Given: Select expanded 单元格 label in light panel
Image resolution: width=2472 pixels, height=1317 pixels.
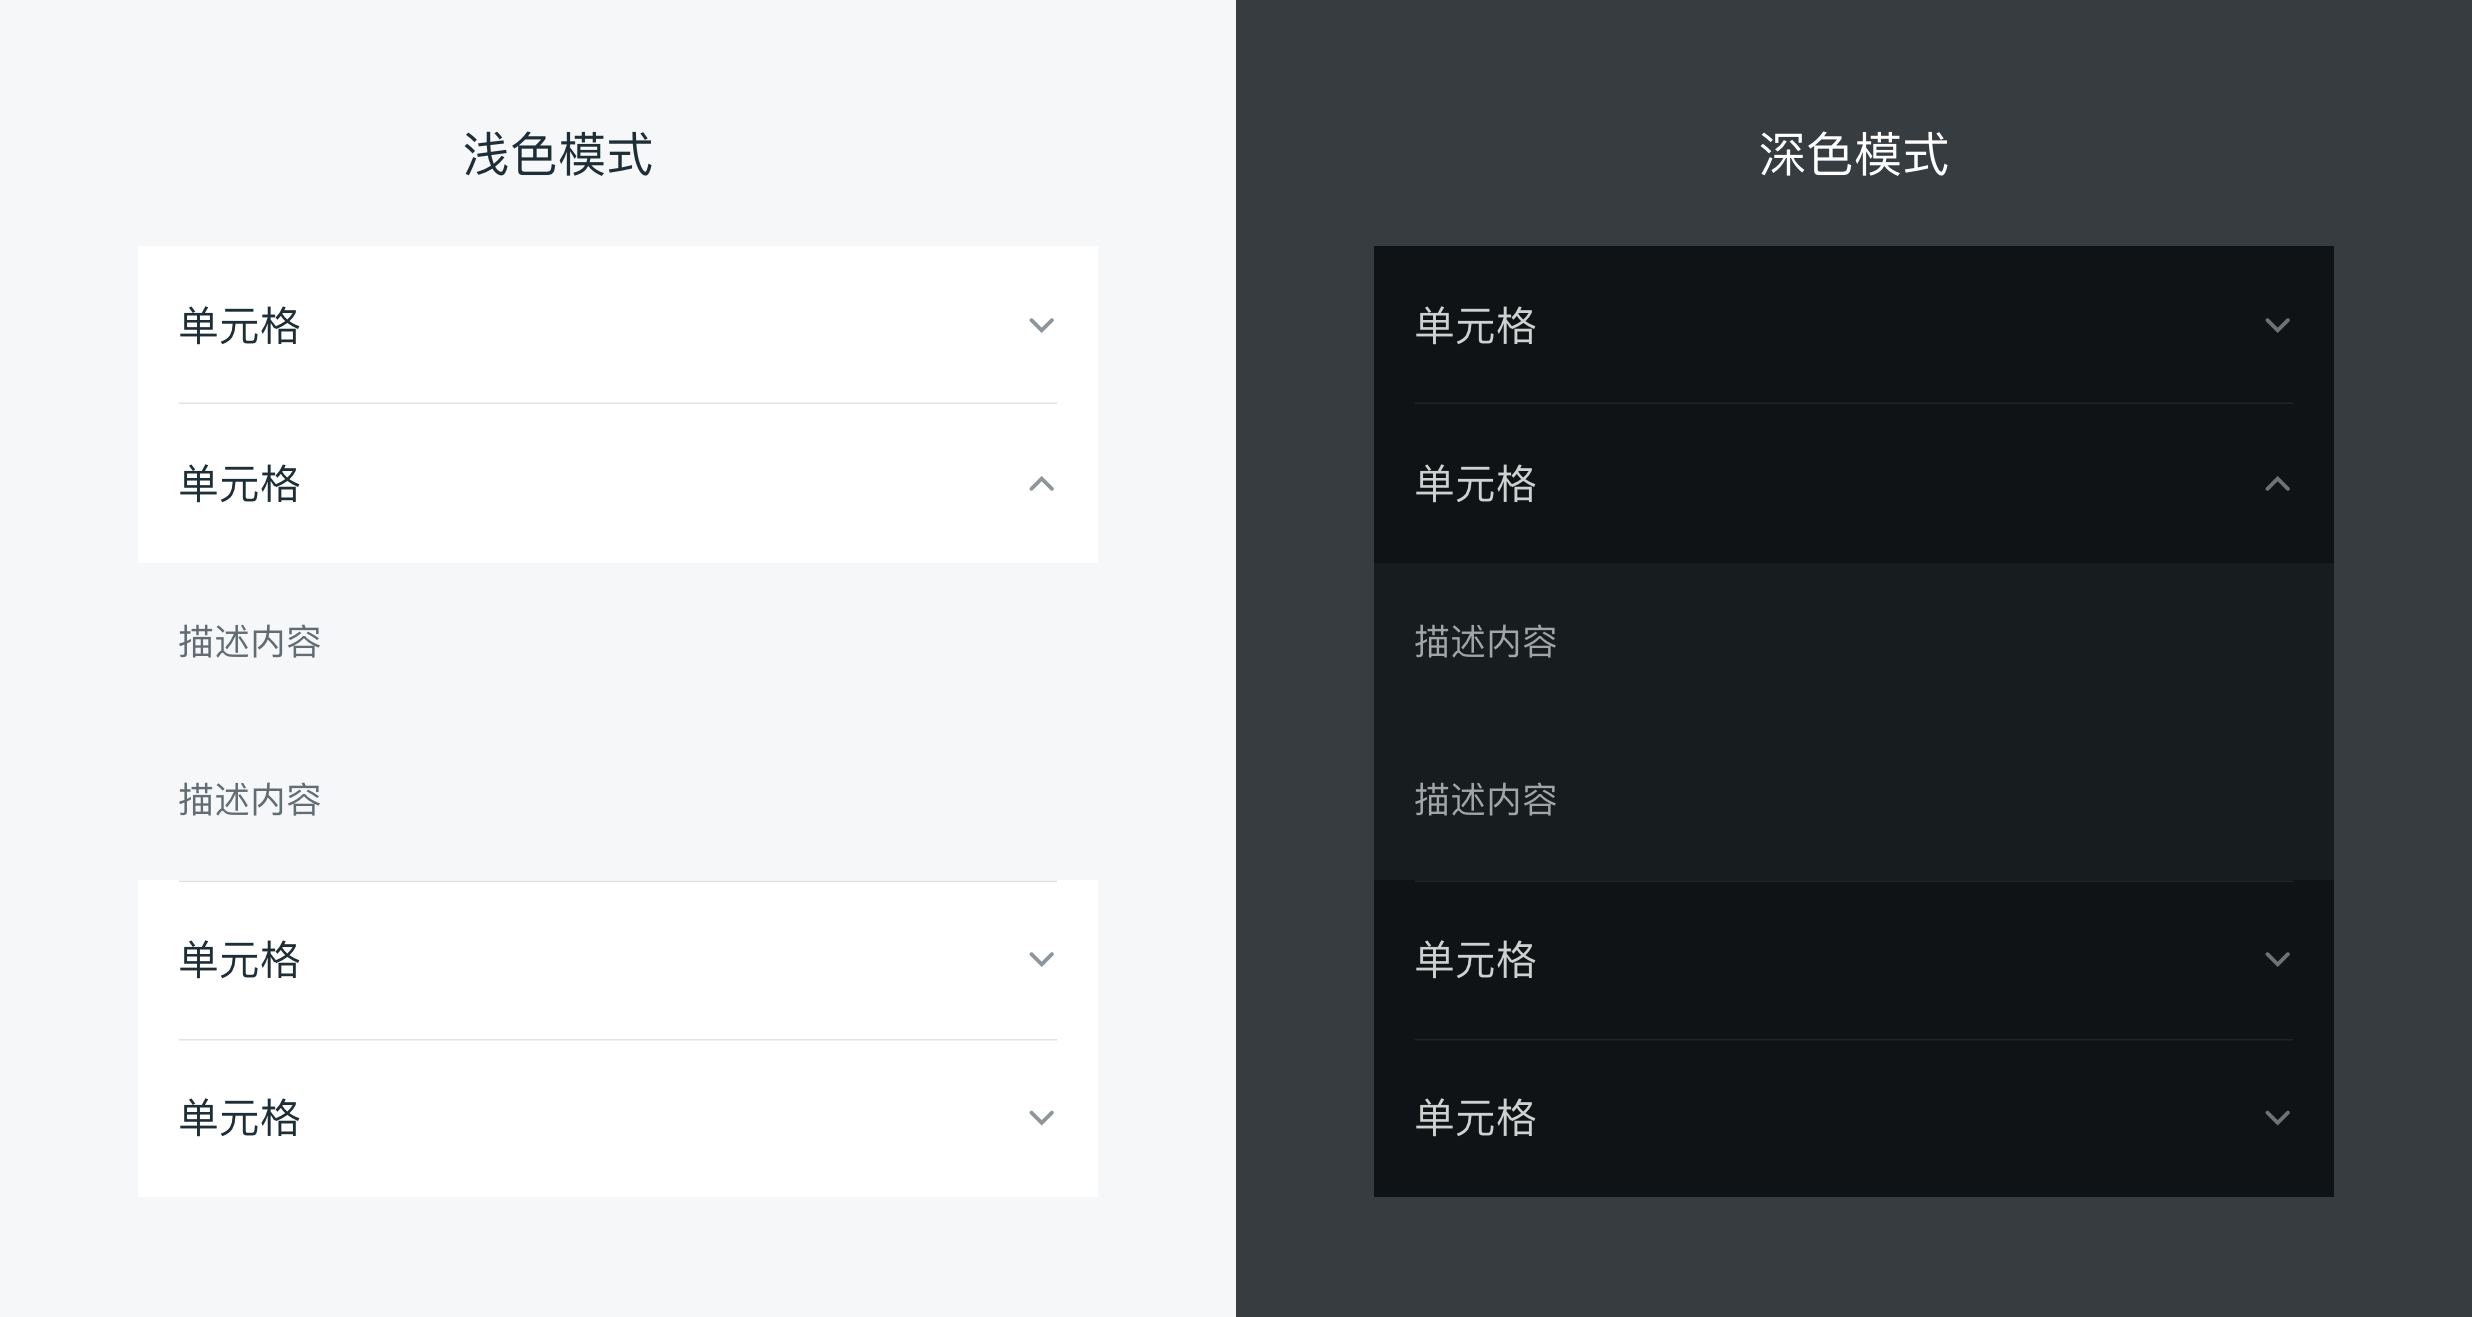Looking at the screenshot, I should coord(239,484).
